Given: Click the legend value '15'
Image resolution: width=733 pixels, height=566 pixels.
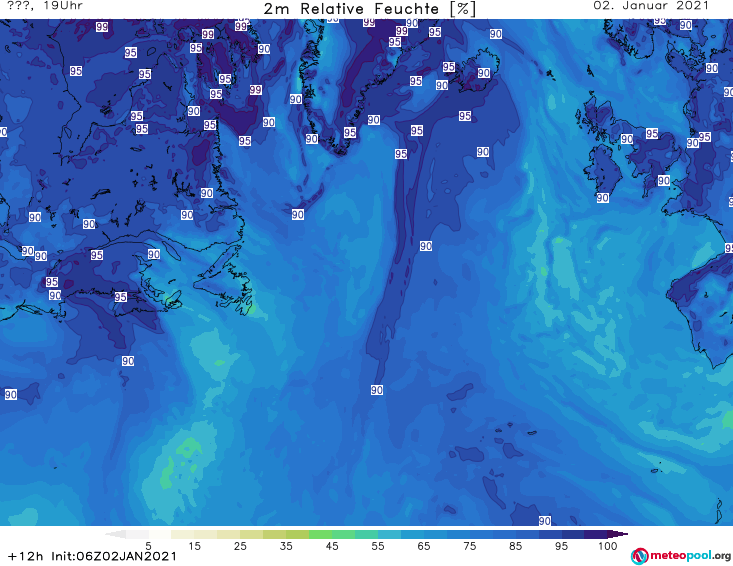Looking at the screenshot, I should pyautogui.click(x=194, y=546).
